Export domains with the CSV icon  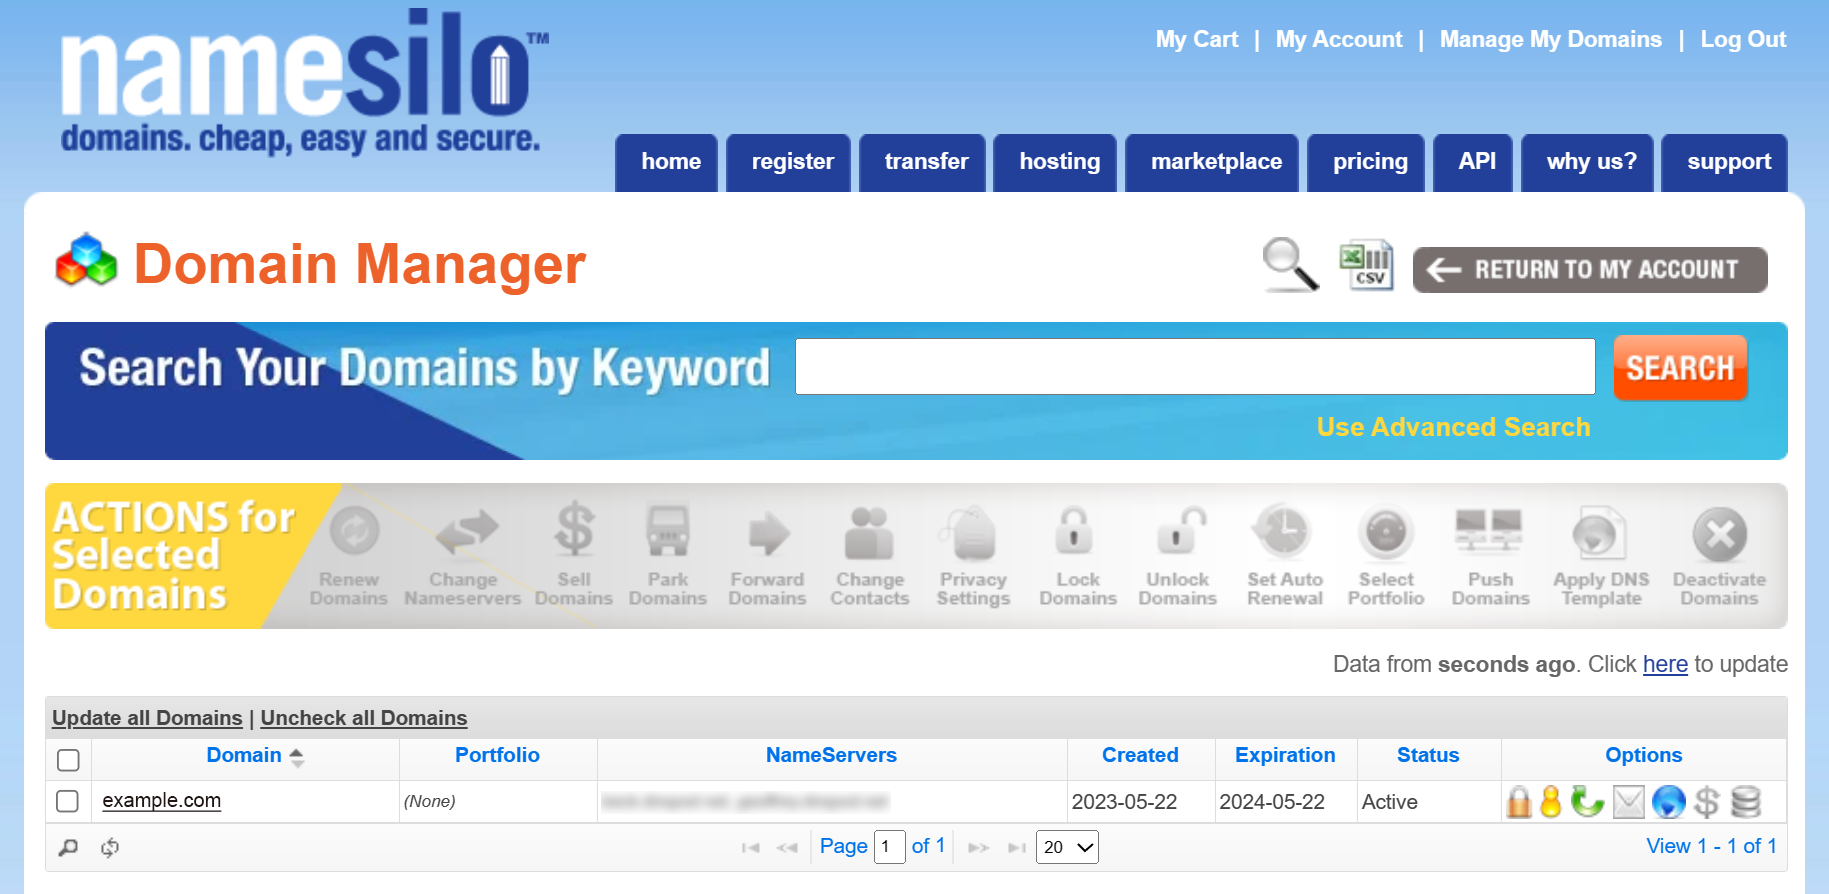coord(1366,266)
